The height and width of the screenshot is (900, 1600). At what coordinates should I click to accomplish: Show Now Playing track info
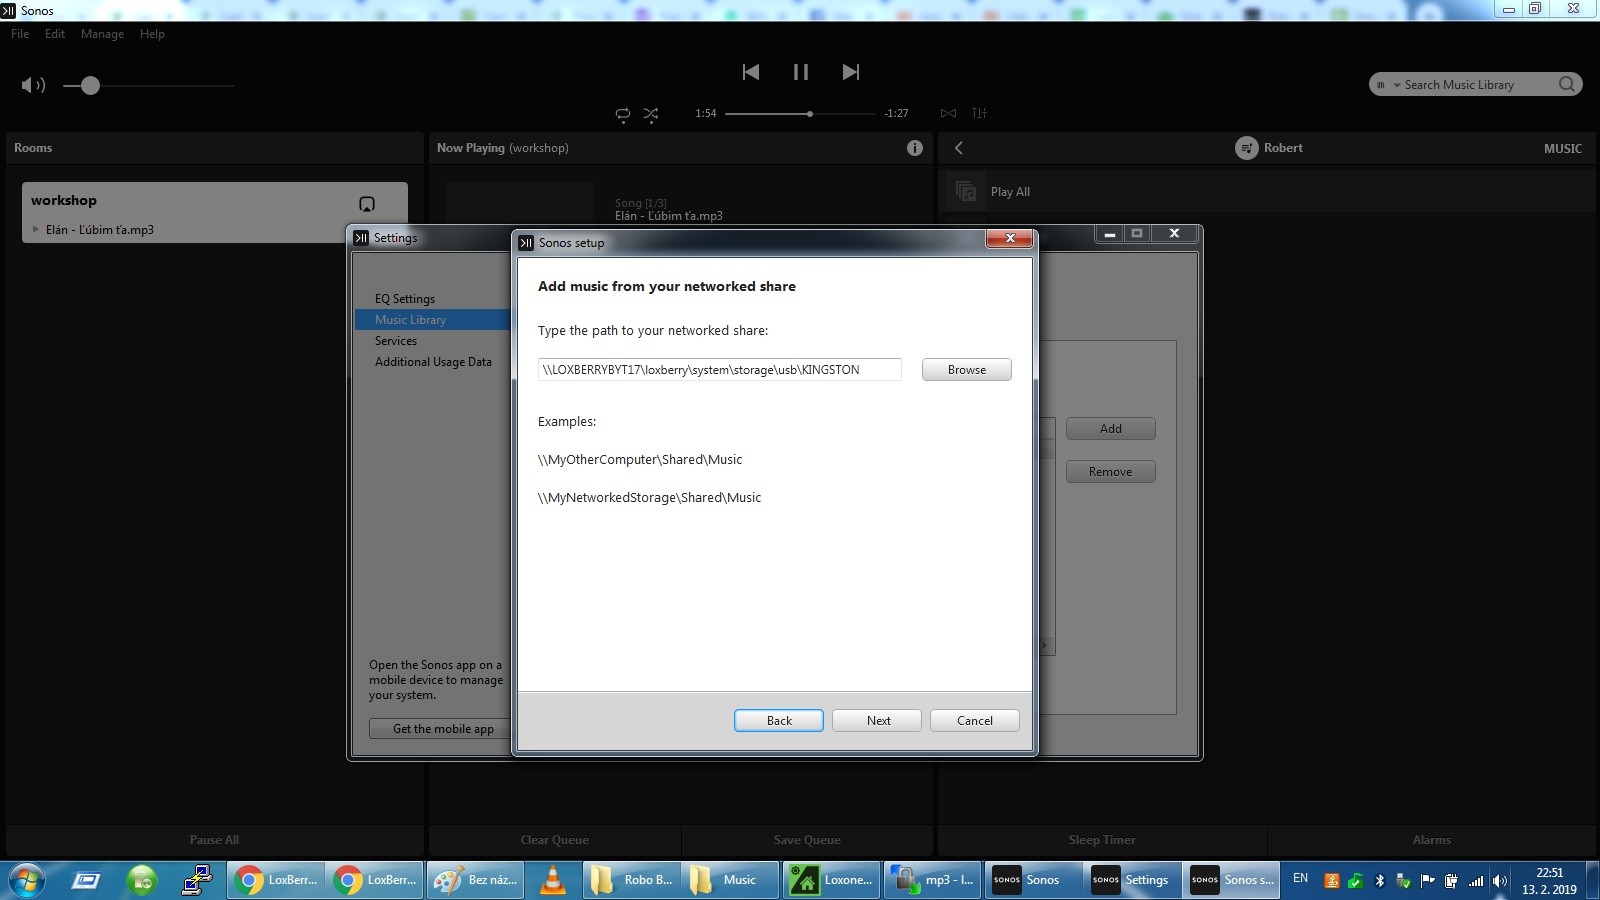[914, 148]
